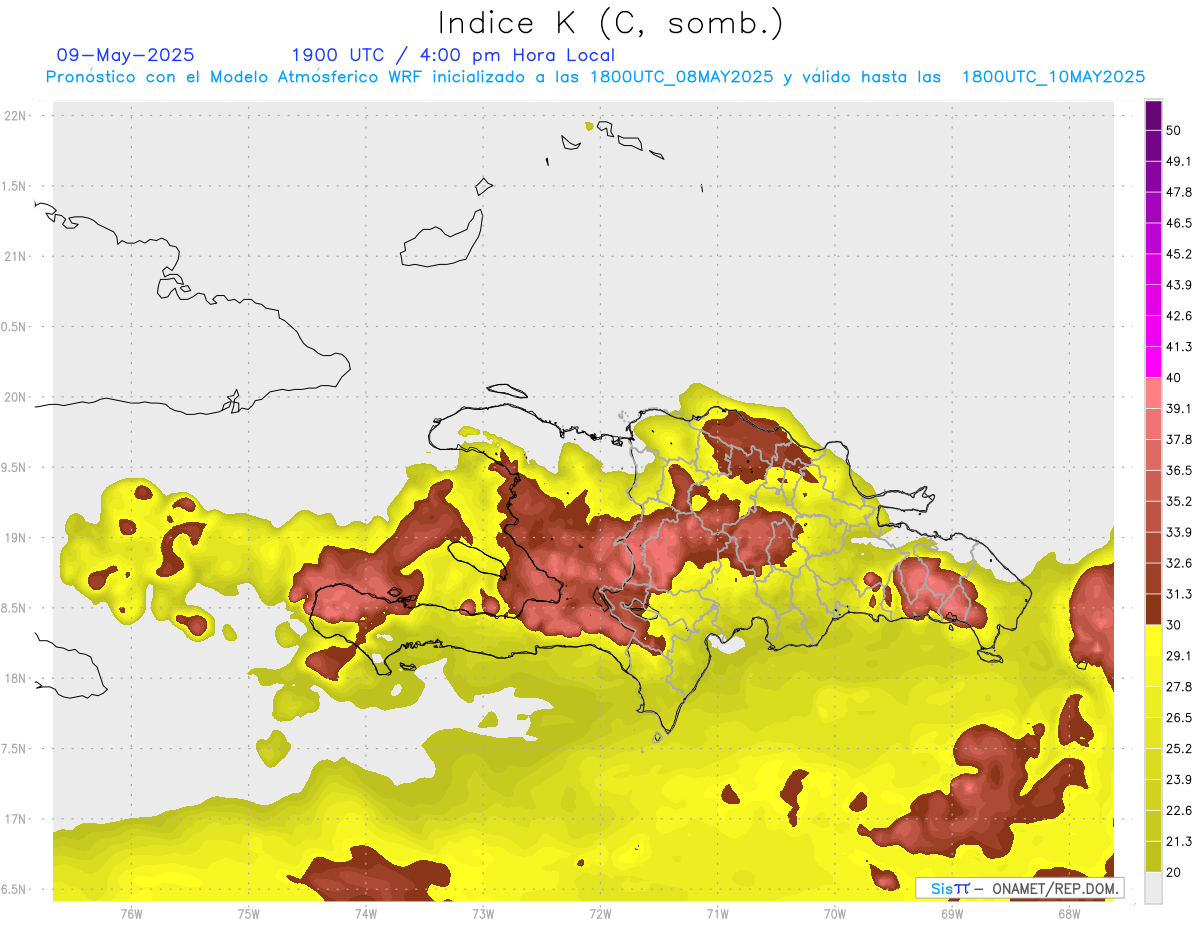Click the colorbar value "50"

click(1174, 130)
